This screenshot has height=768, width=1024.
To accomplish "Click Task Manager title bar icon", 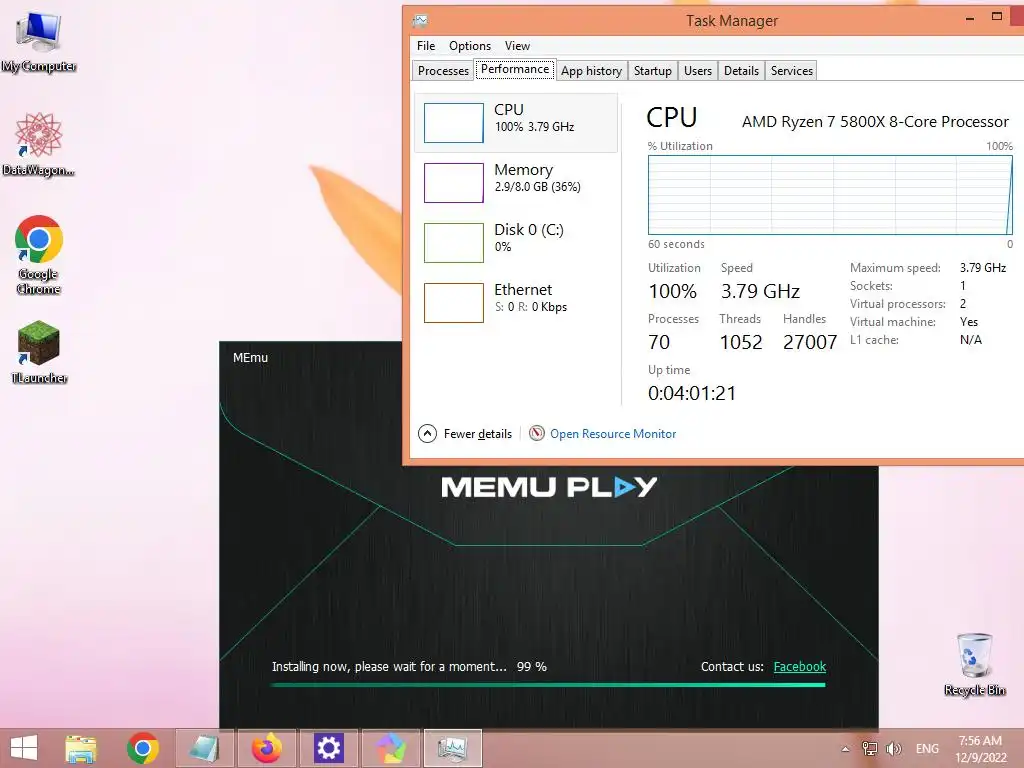I will [x=421, y=21].
